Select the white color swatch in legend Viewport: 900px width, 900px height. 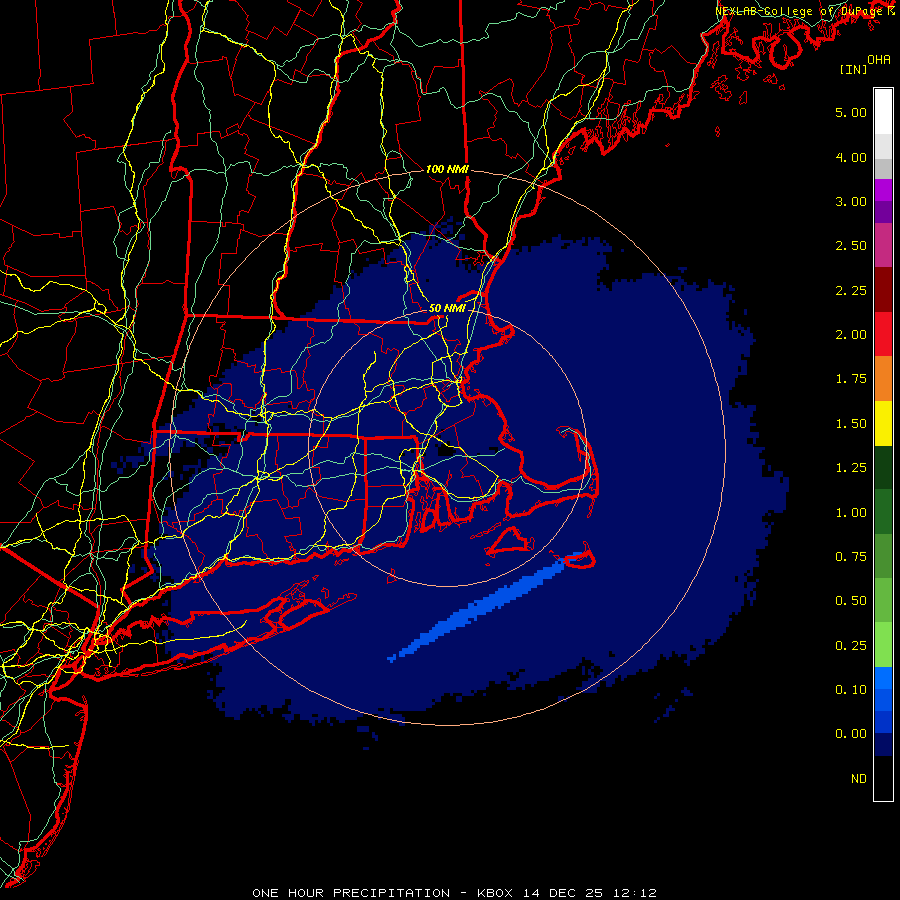pyautogui.click(x=883, y=112)
